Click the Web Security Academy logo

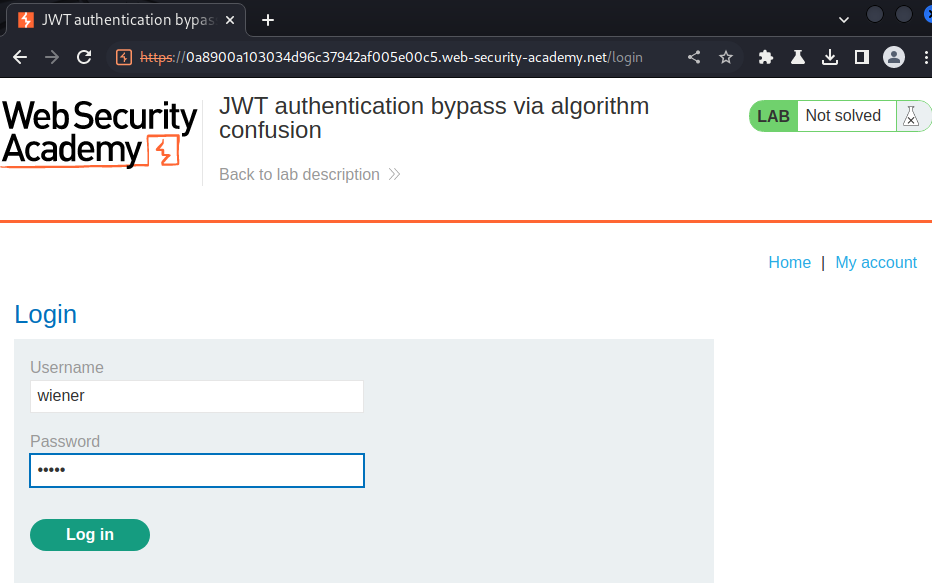point(99,134)
